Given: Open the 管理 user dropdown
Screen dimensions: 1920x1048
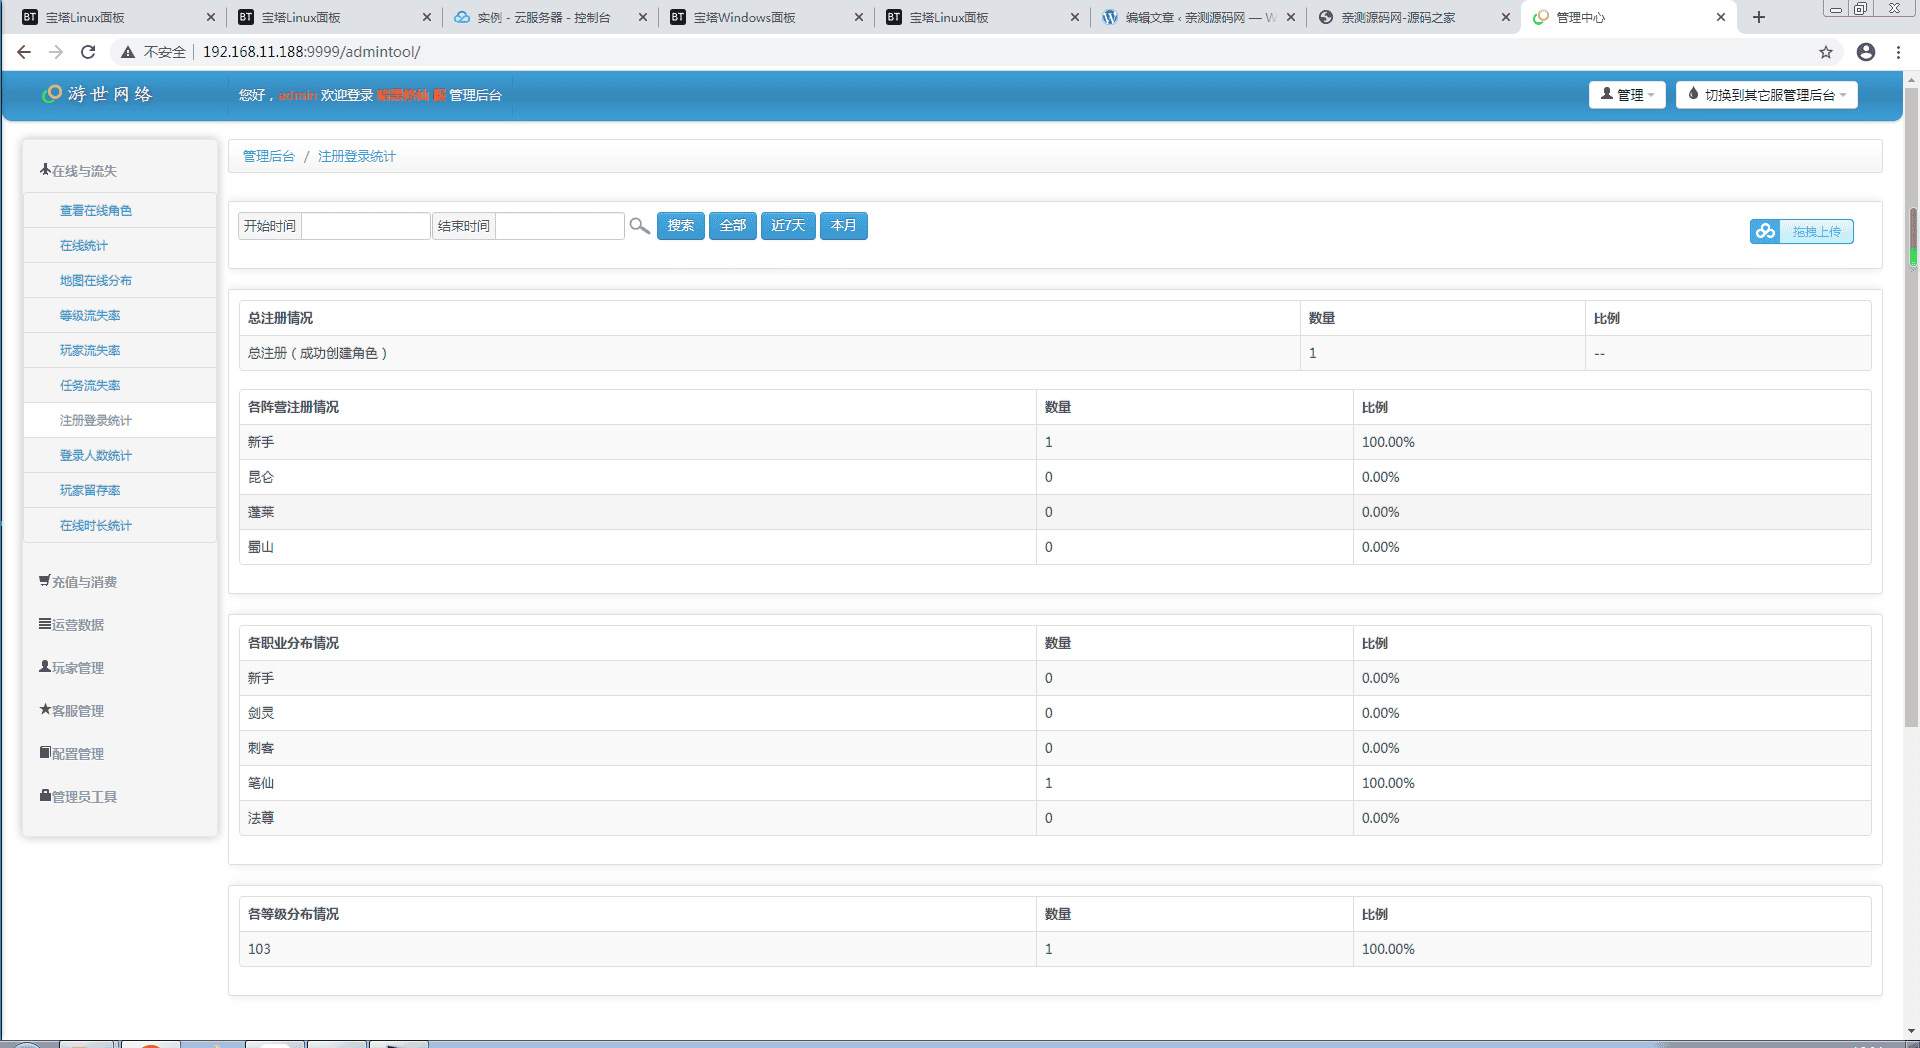Looking at the screenshot, I should (1627, 94).
